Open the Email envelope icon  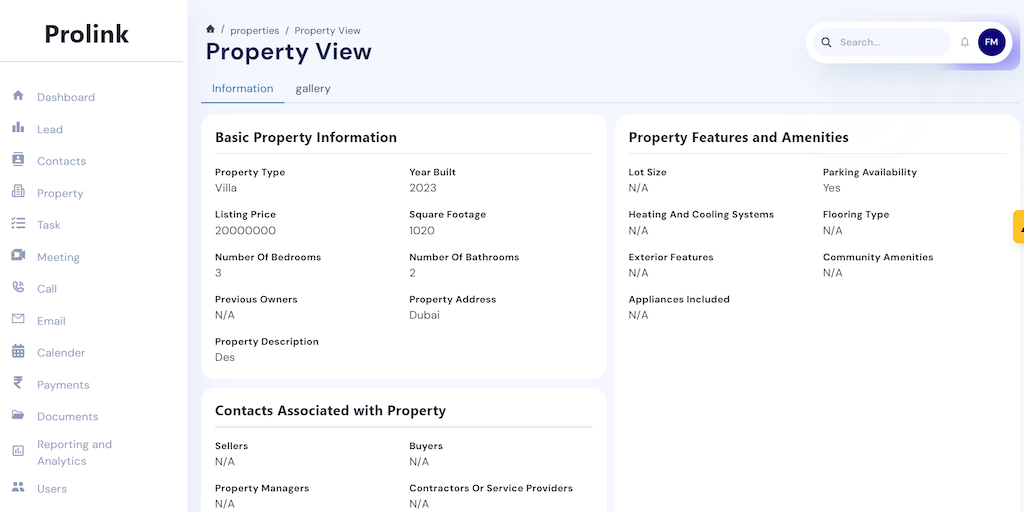(x=18, y=320)
